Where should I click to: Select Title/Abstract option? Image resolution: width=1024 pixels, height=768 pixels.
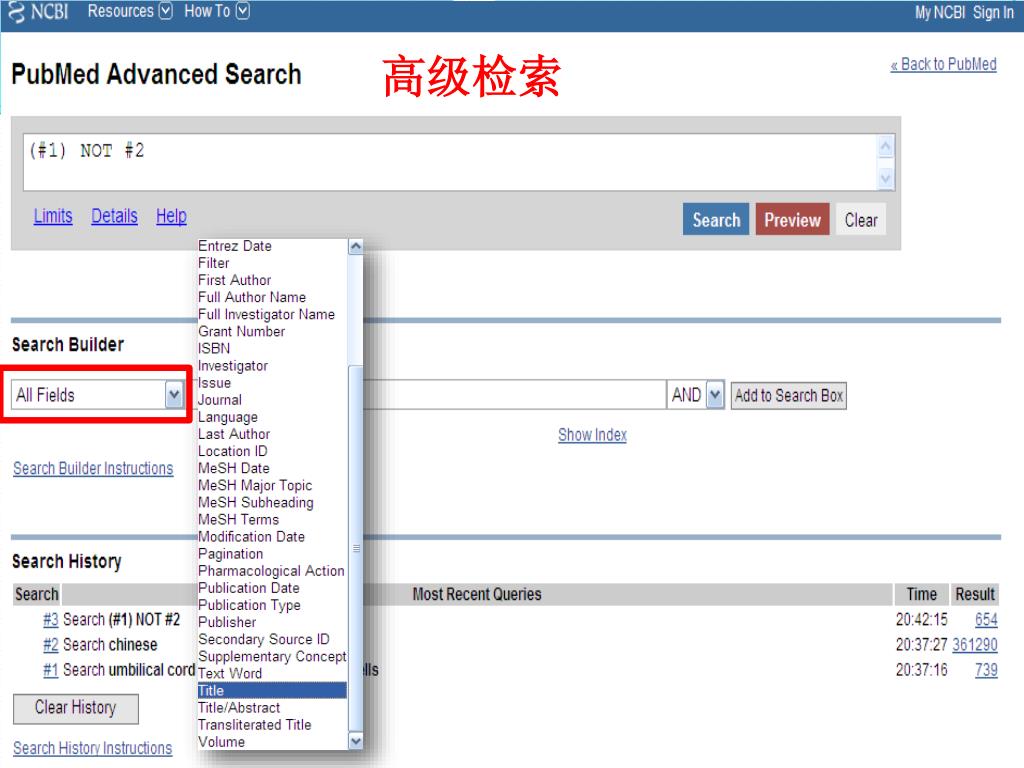(x=272, y=708)
